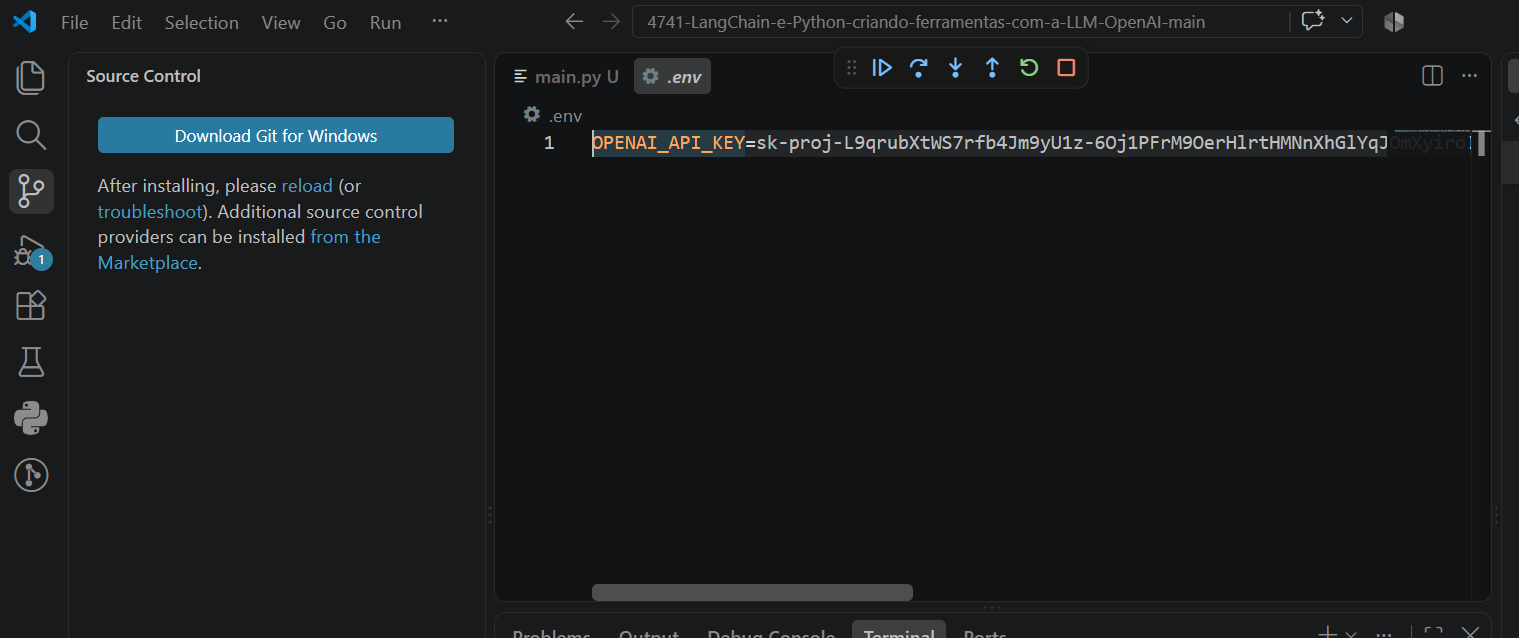Viewport: 1519px width, 638px height.
Task: Open the Run menu
Action: pyautogui.click(x=386, y=22)
